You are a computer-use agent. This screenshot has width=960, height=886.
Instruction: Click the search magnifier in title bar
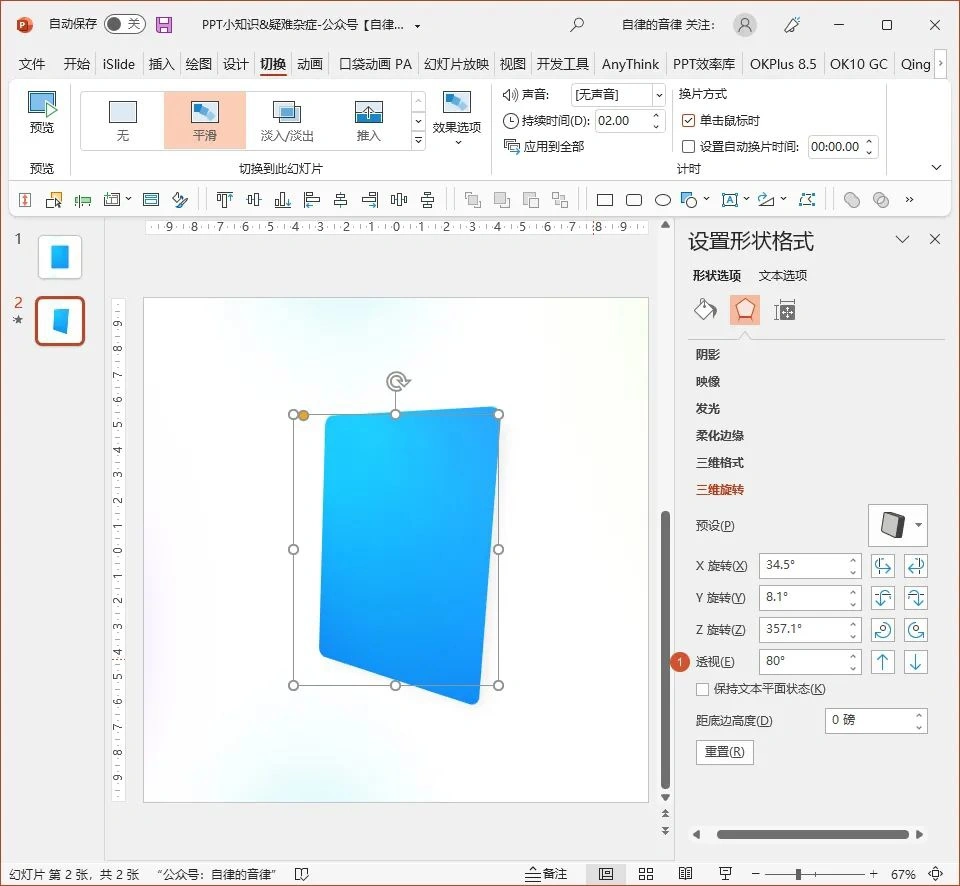(x=577, y=25)
